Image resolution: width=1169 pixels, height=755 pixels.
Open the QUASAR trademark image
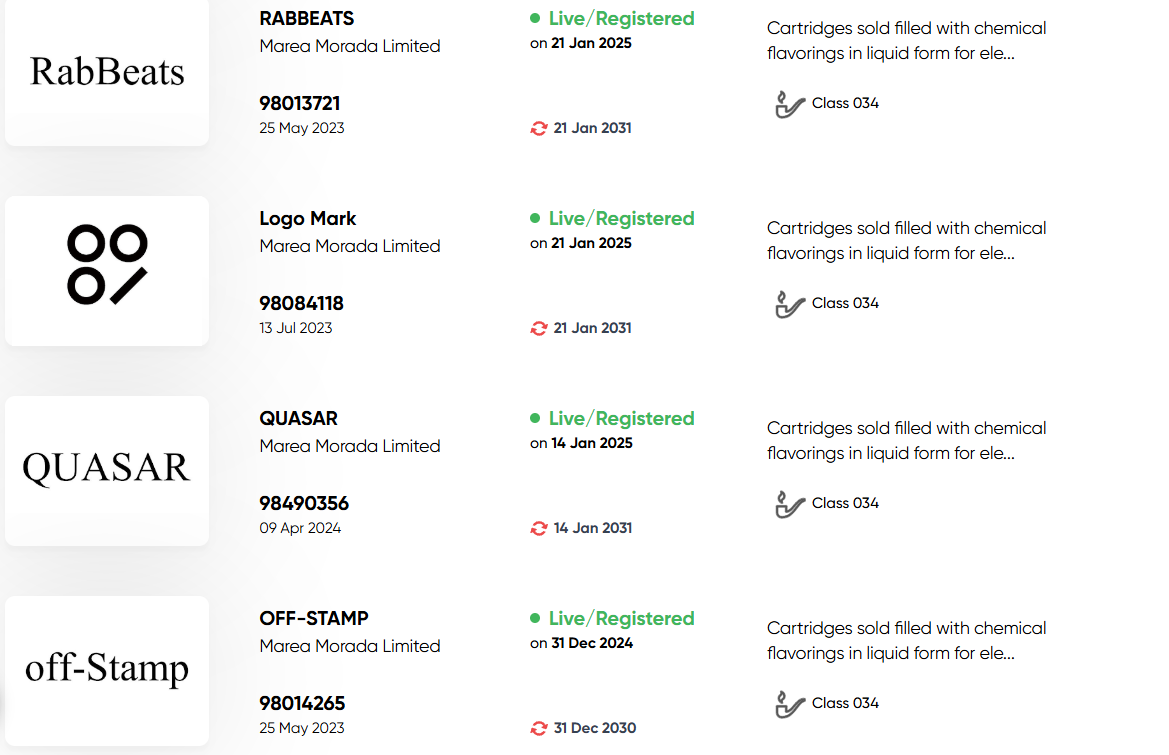pyautogui.click(x=107, y=470)
